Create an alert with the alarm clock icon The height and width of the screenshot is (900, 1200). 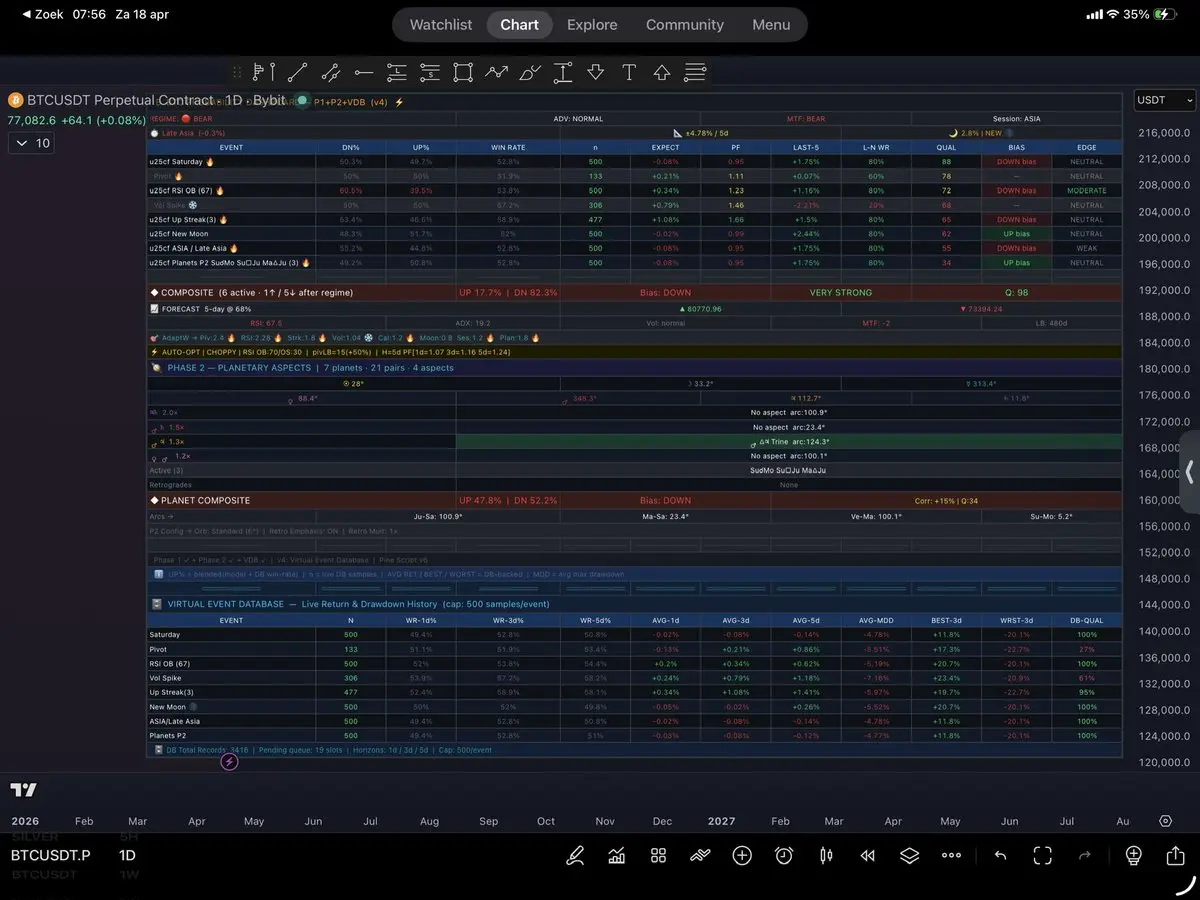pyautogui.click(x=784, y=855)
